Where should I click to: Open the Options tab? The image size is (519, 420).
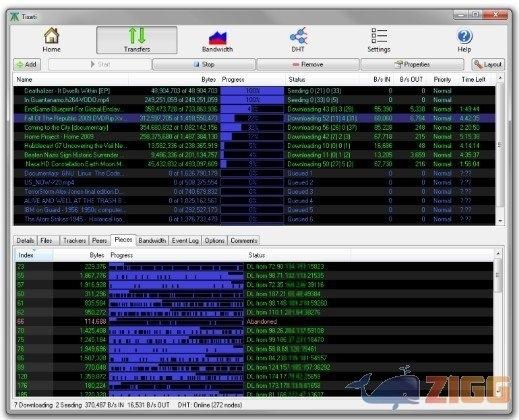pos(214,240)
